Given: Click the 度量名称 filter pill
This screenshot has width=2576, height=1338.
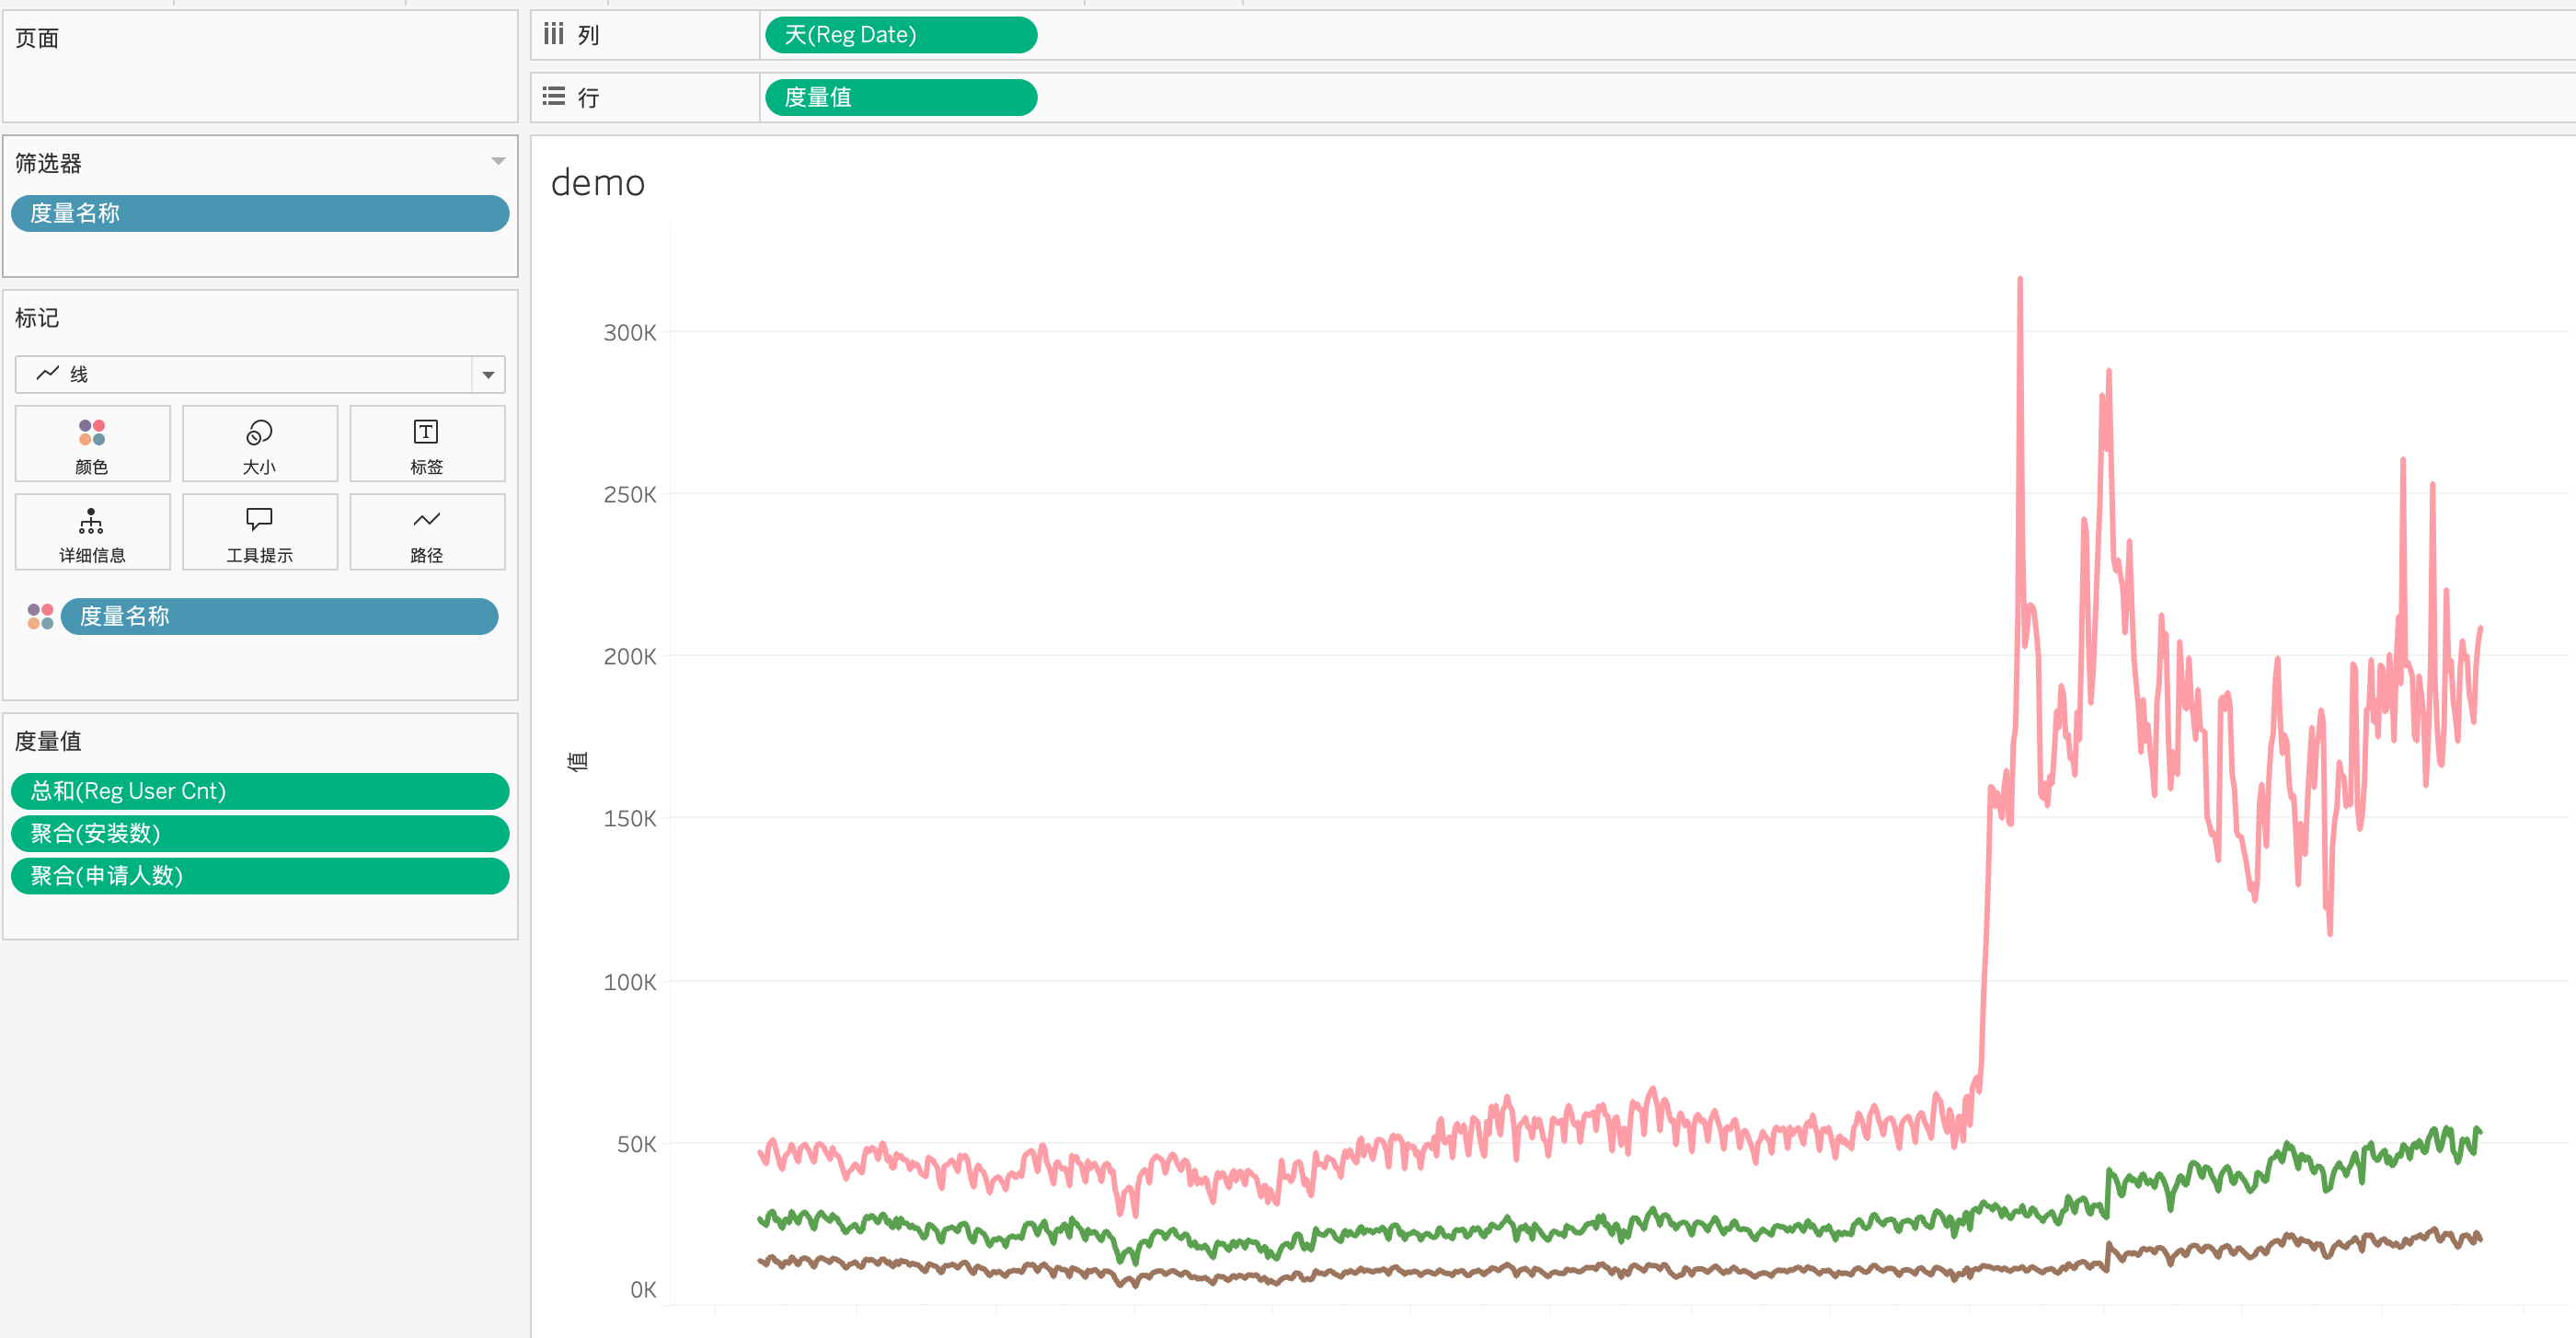Looking at the screenshot, I should pos(260,213).
